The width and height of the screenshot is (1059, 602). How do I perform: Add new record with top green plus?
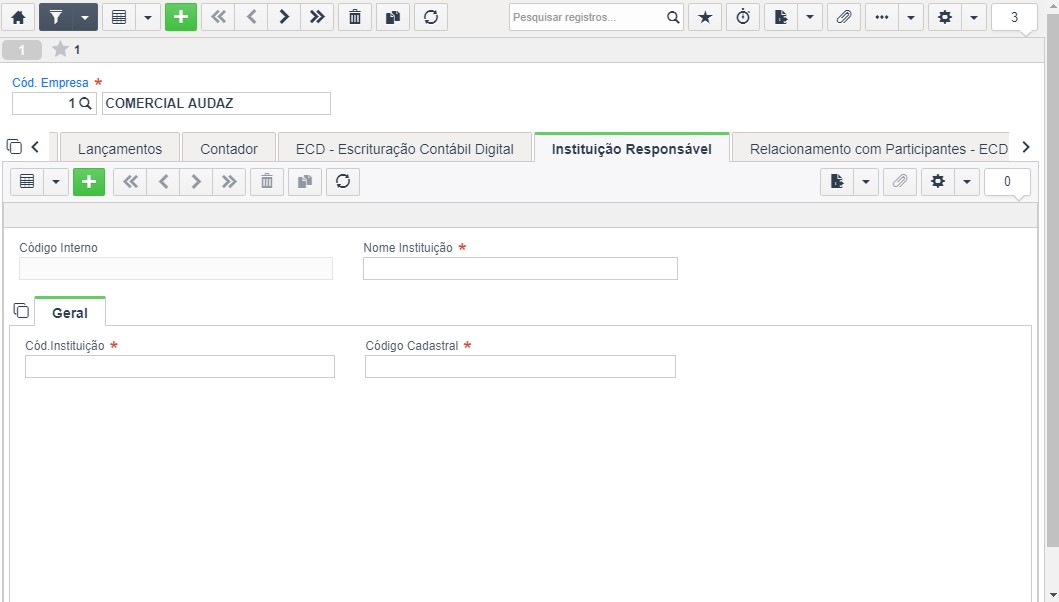[x=180, y=17]
